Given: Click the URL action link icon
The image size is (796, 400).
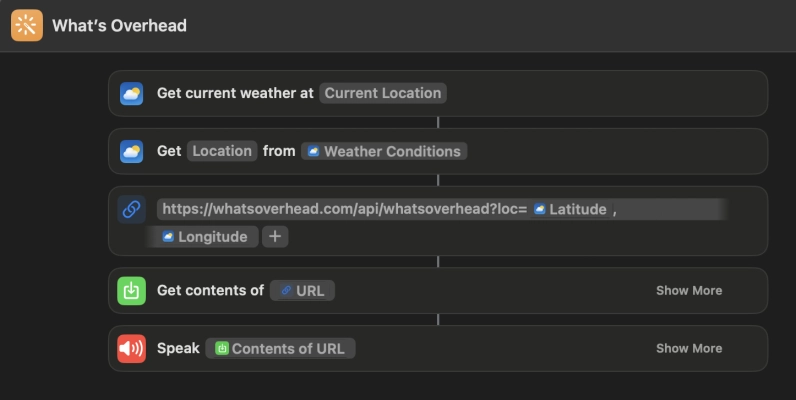Looking at the screenshot, I should pos(131,209).
